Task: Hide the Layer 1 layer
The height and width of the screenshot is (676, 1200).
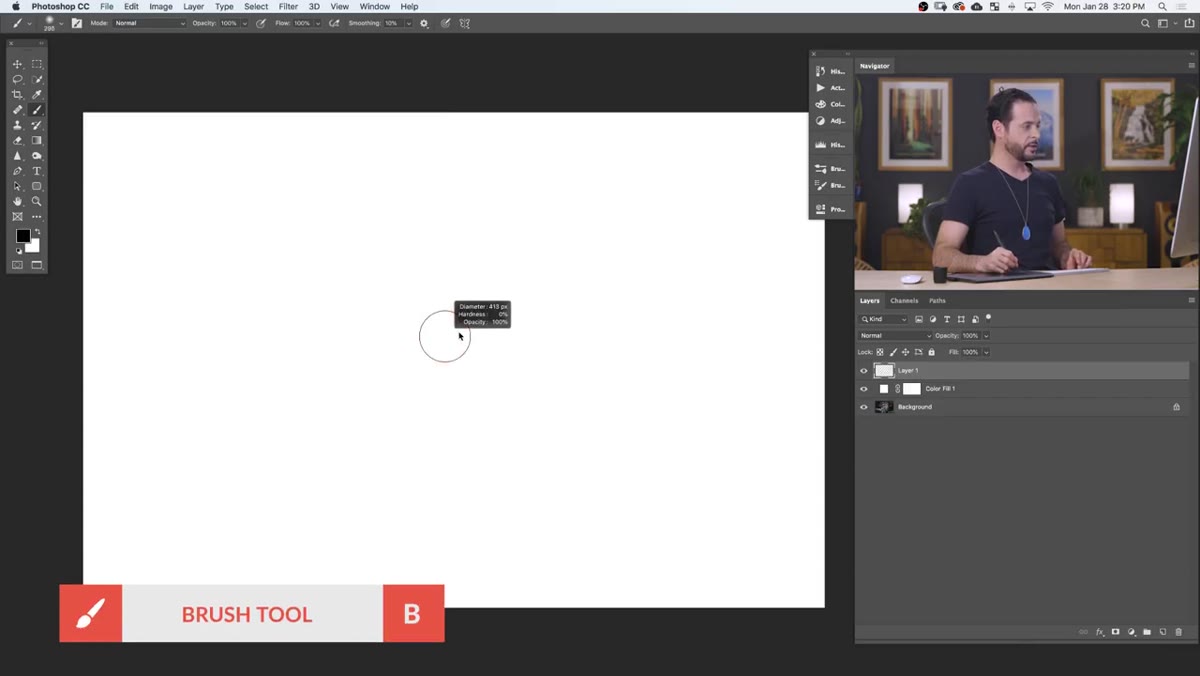Action: 864,371
